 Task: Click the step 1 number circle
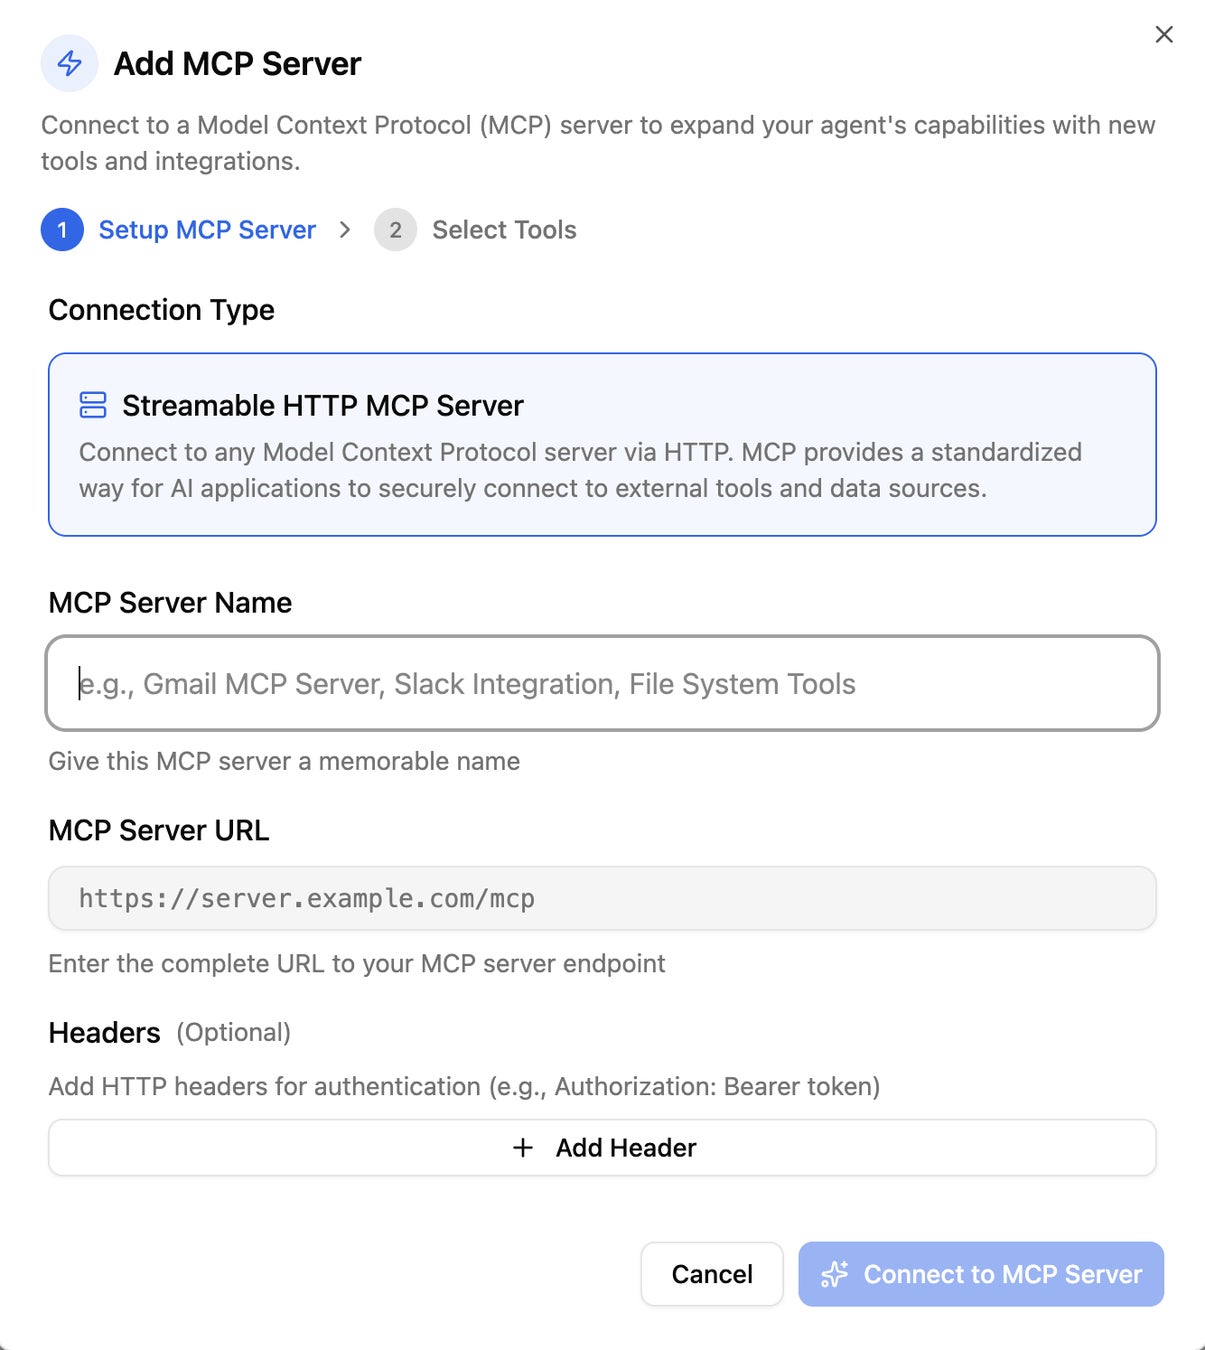coord(62,230)
